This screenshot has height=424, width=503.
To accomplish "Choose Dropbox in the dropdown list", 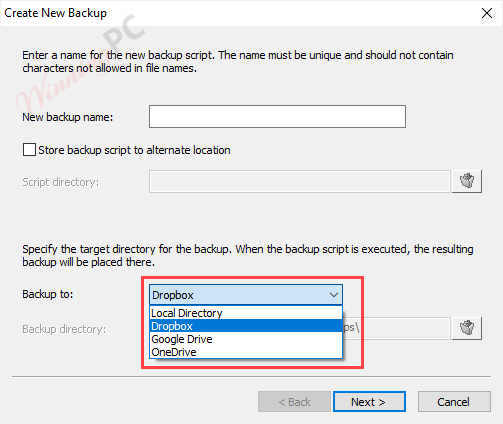I will 246,326.
